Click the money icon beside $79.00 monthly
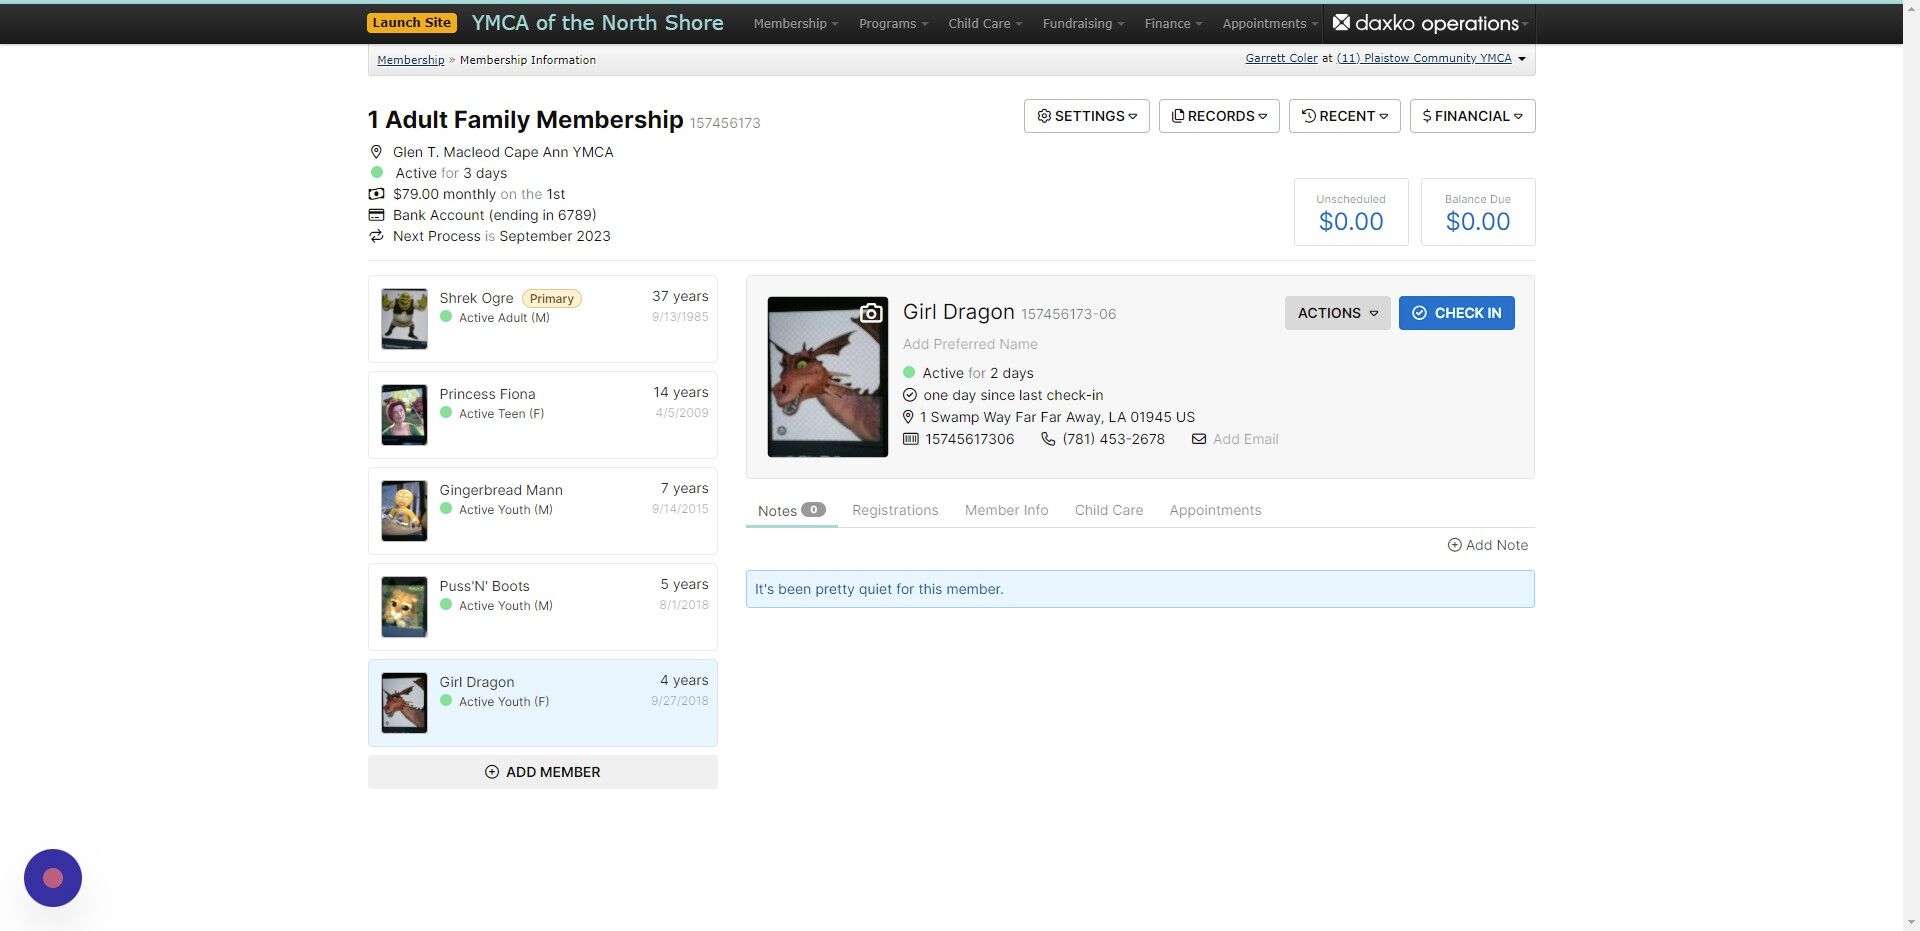Image resolution: width=1920 pixels, height=931 pixels. [x=376, y=194]
